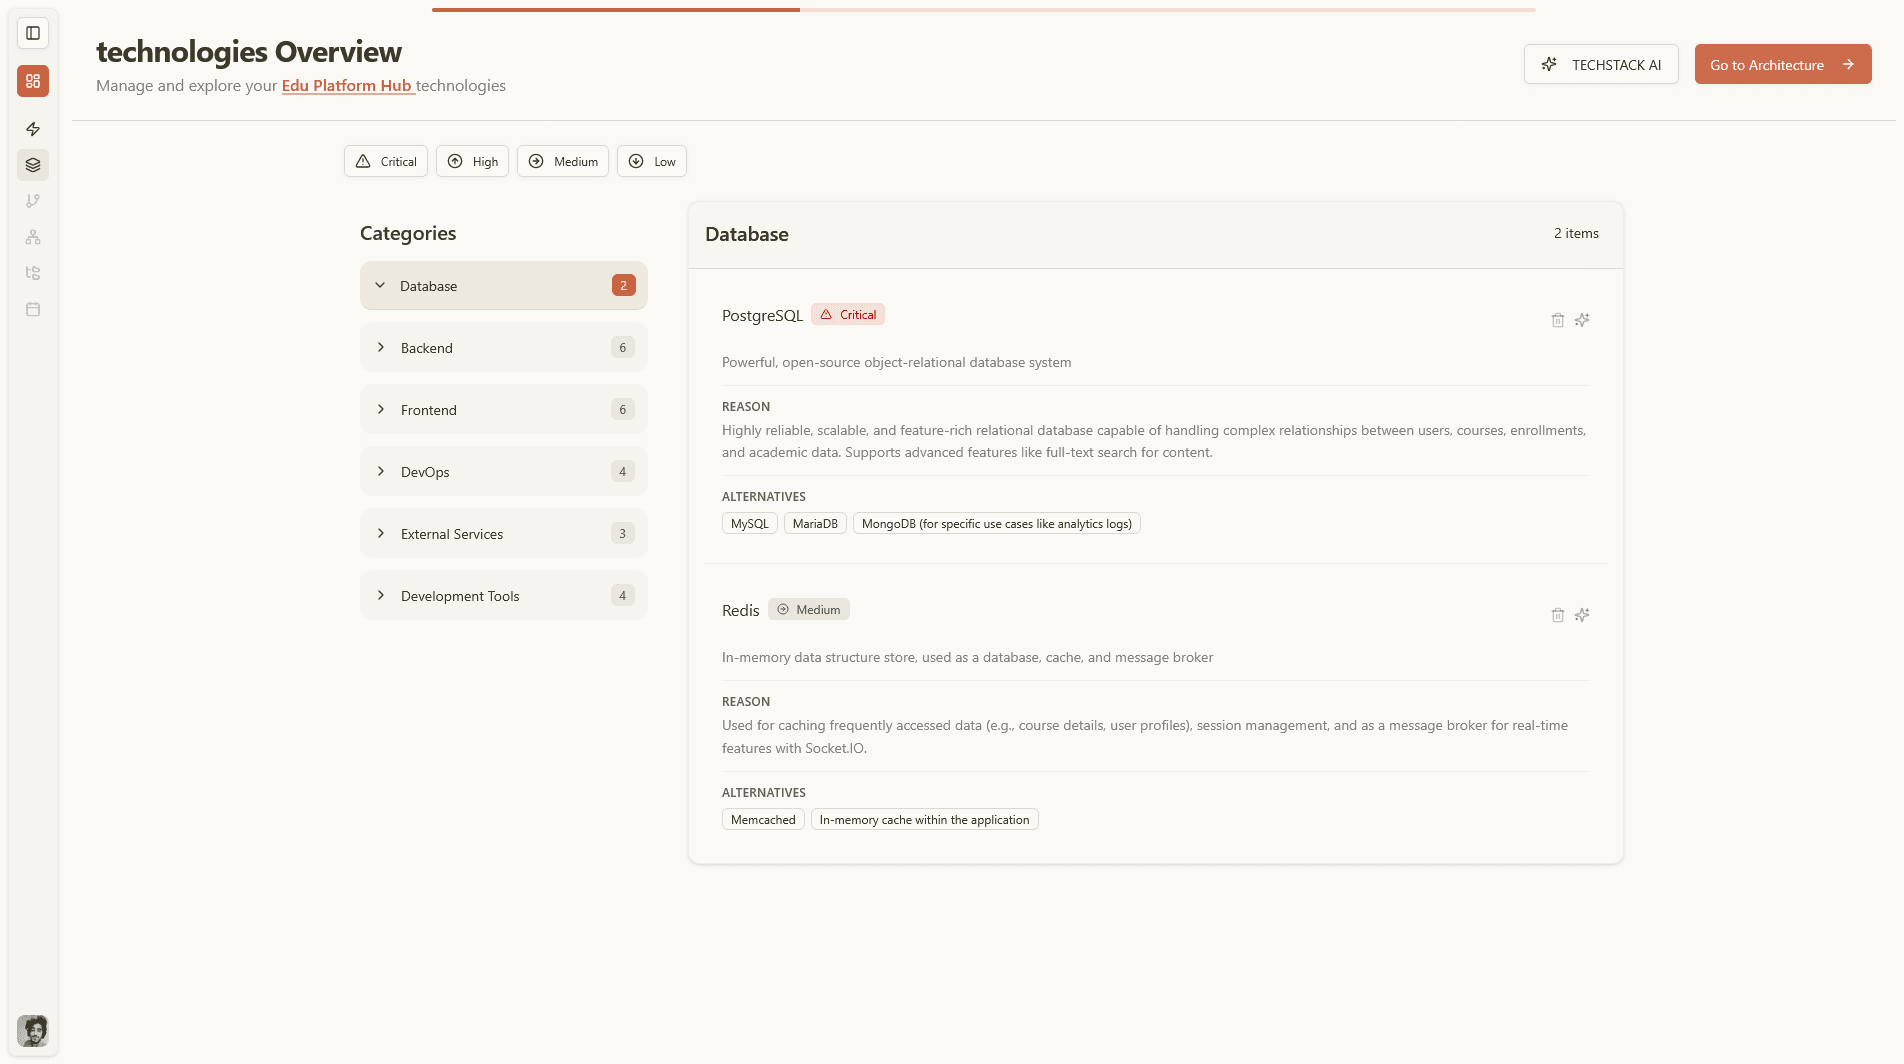Select the lightning quick-actions icon
1904x1064 pixels.
coord(33,129)
